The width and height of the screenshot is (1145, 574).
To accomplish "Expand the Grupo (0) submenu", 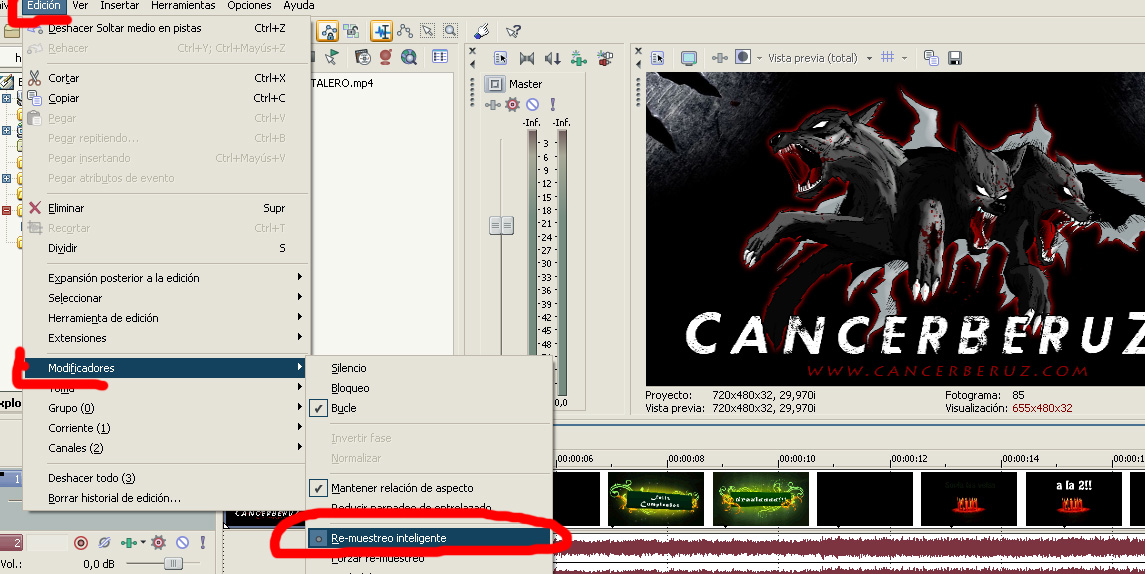I will [x=166, y=408].
